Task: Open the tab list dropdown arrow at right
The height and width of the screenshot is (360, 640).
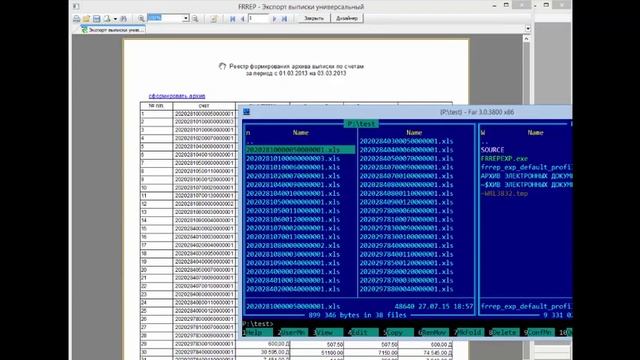Action: point(528,29)
